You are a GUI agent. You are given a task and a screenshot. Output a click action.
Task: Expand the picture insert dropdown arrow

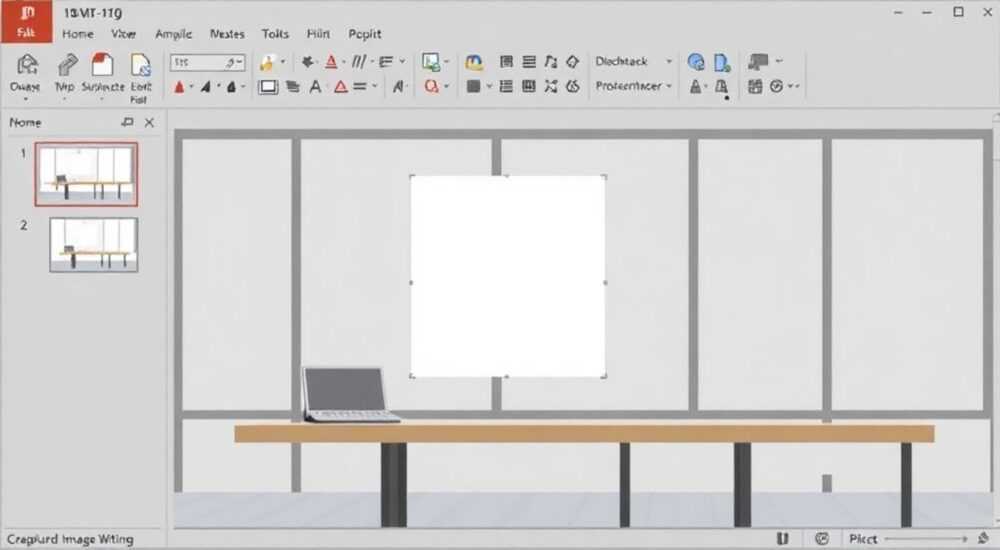coord(446,62)
